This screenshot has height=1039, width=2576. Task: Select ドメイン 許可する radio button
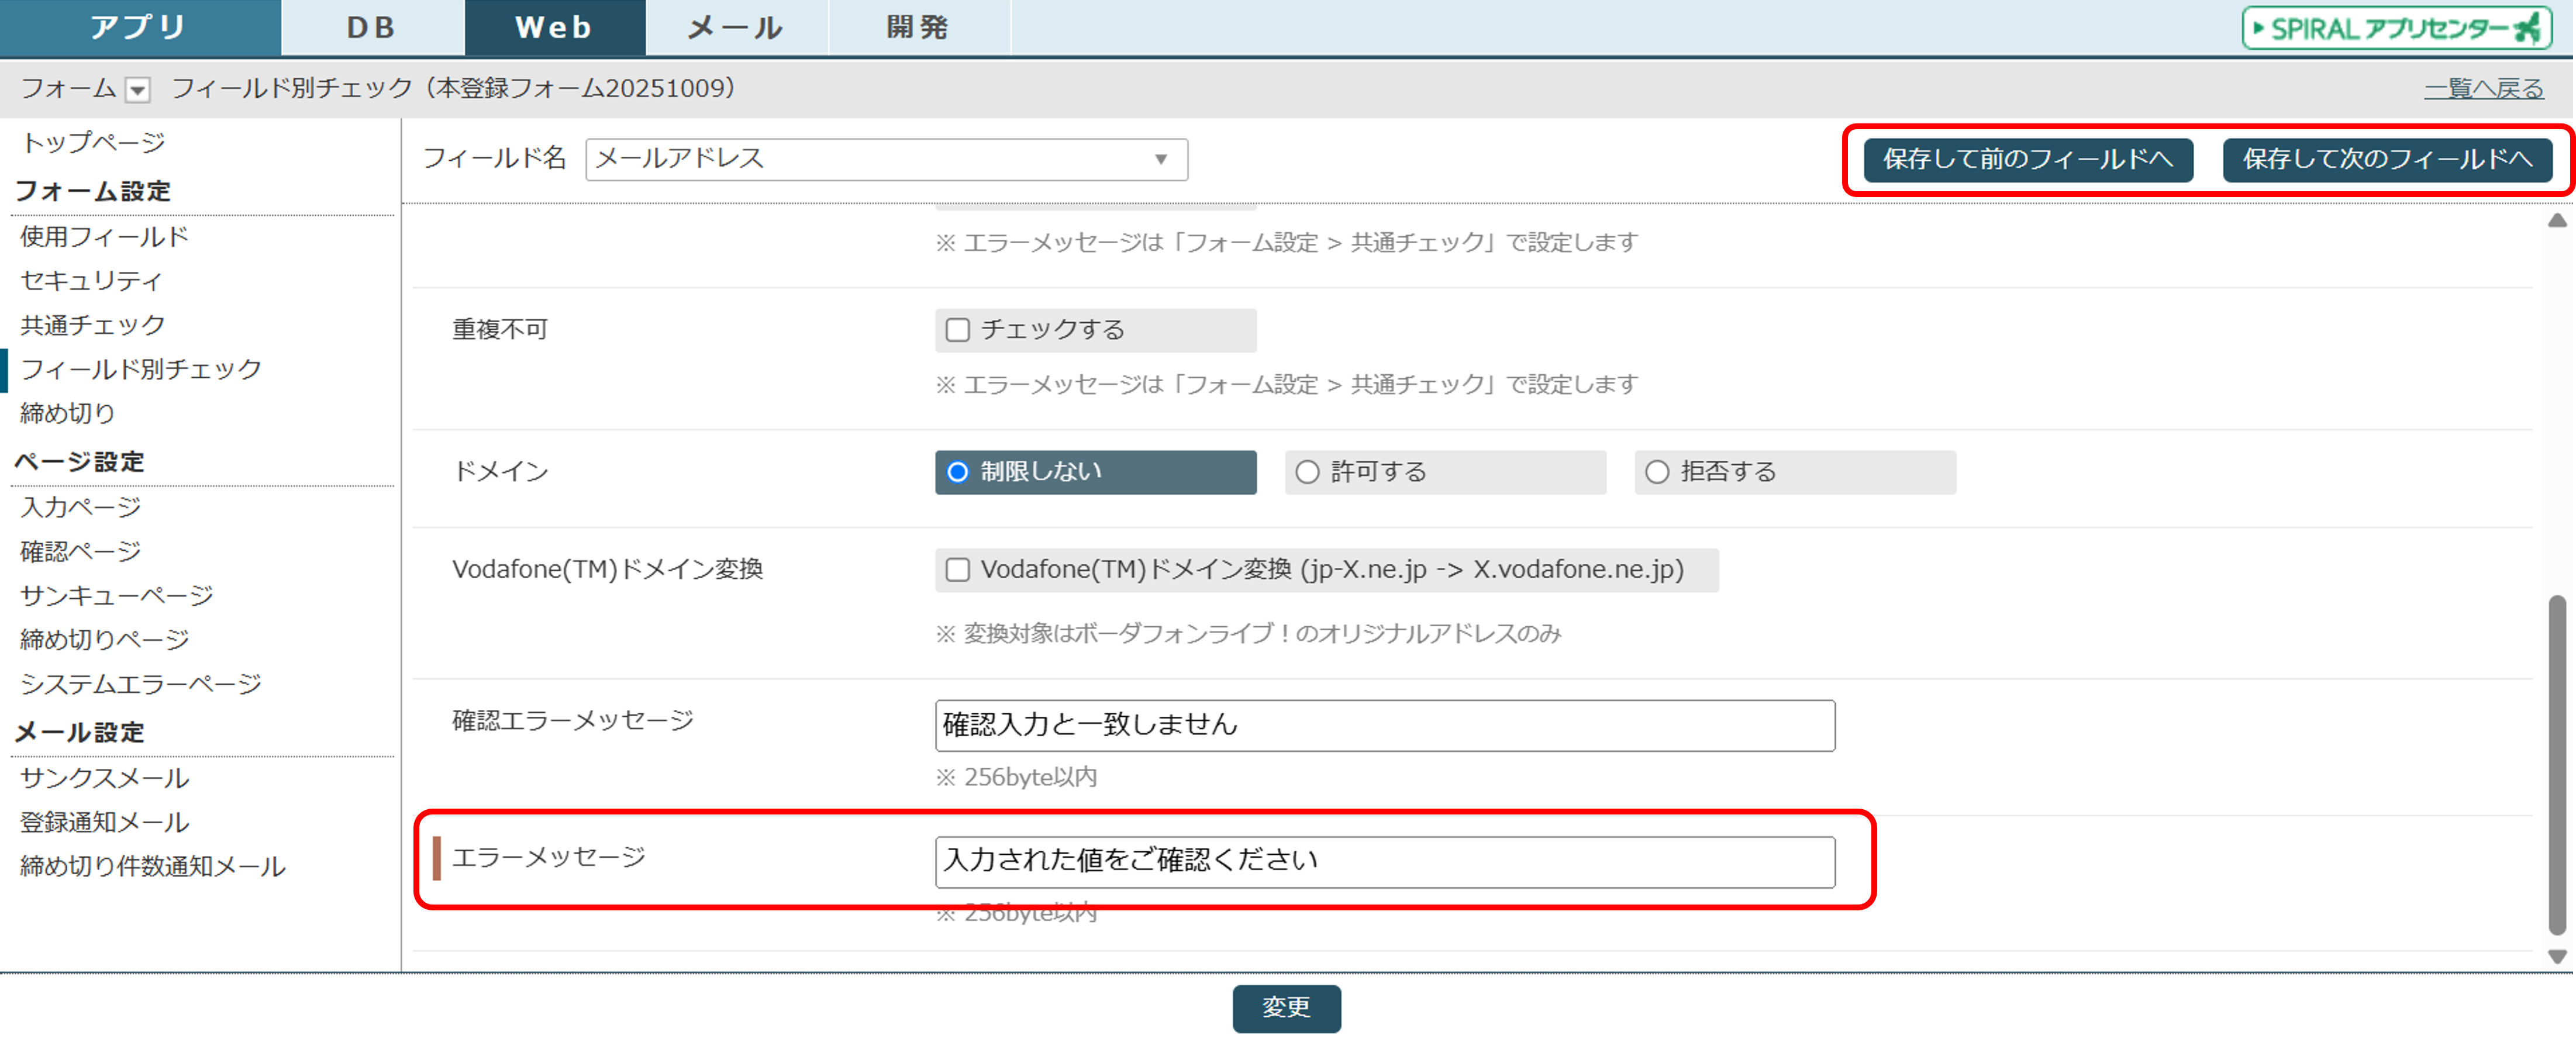click(x=1307, y=472)
